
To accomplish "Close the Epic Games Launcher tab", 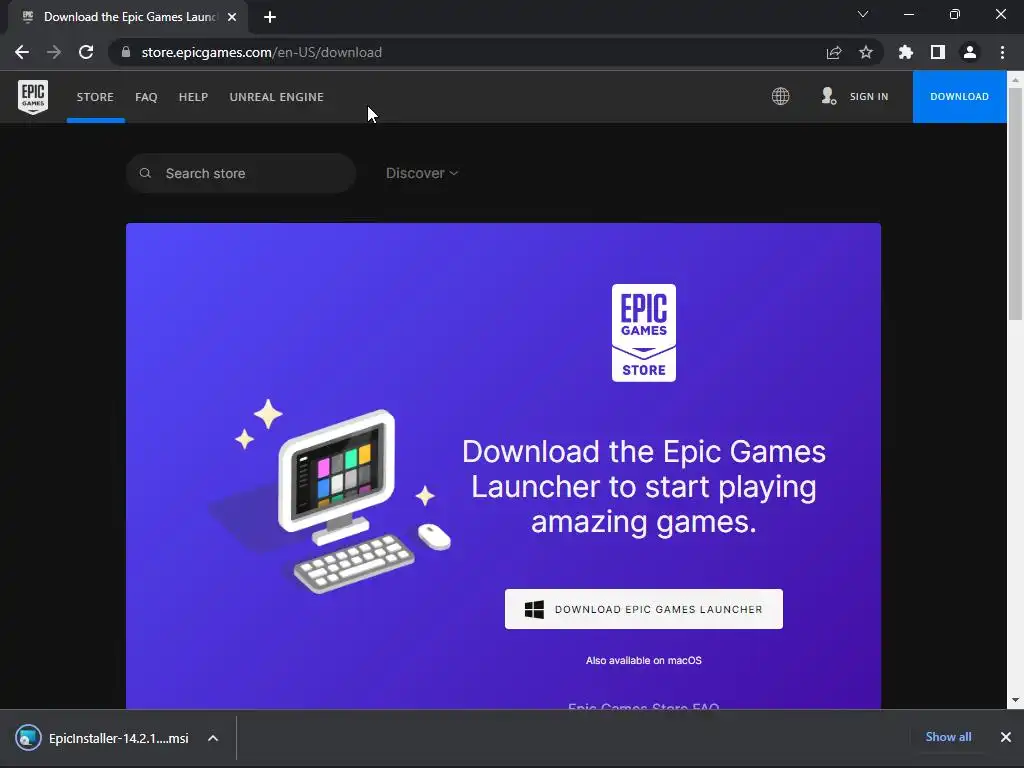I will 232,17.
